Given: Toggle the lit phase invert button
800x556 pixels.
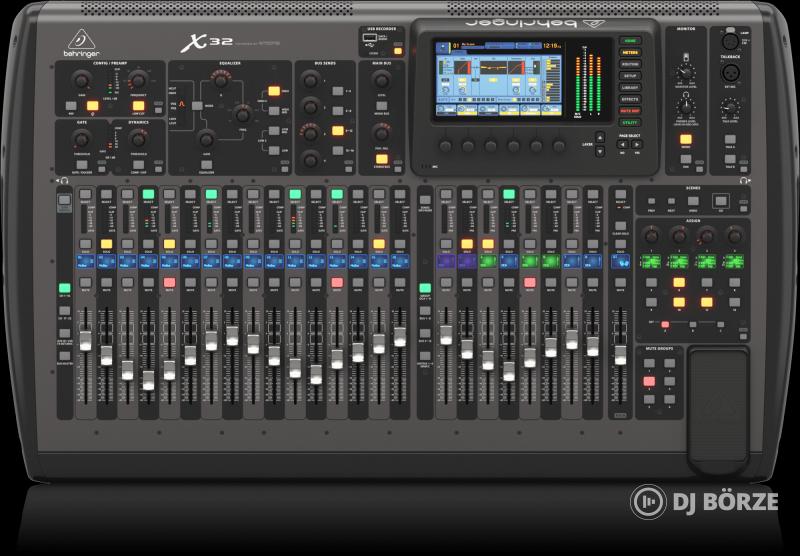Looking at the screenshot, I should [x=92, y=106].
